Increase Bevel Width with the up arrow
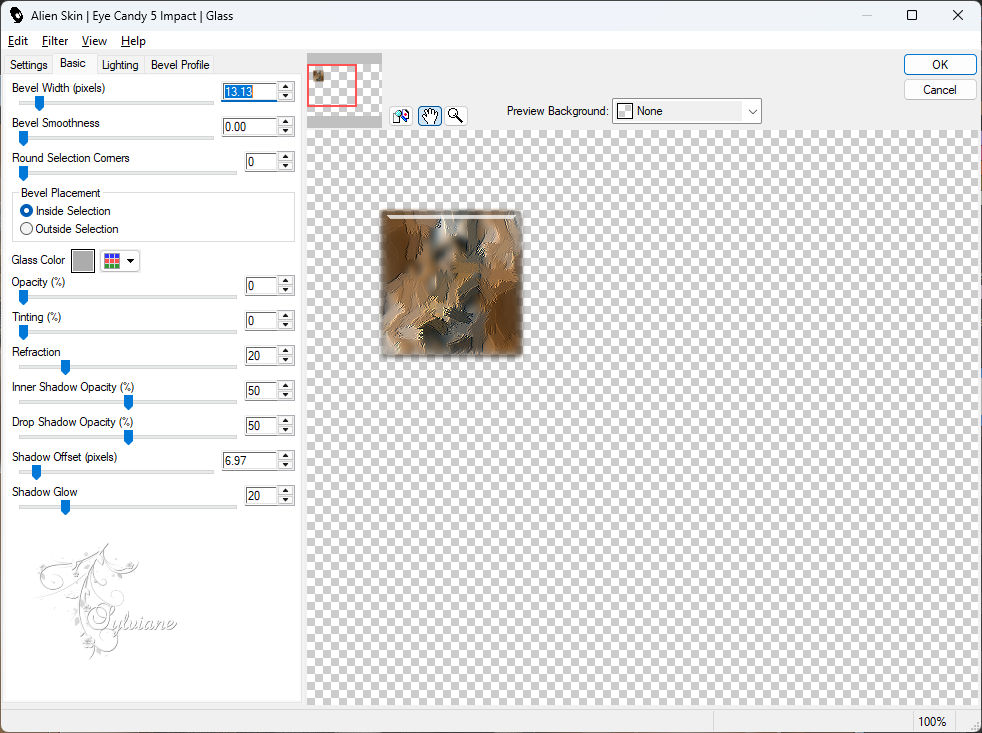 point(286,87)
